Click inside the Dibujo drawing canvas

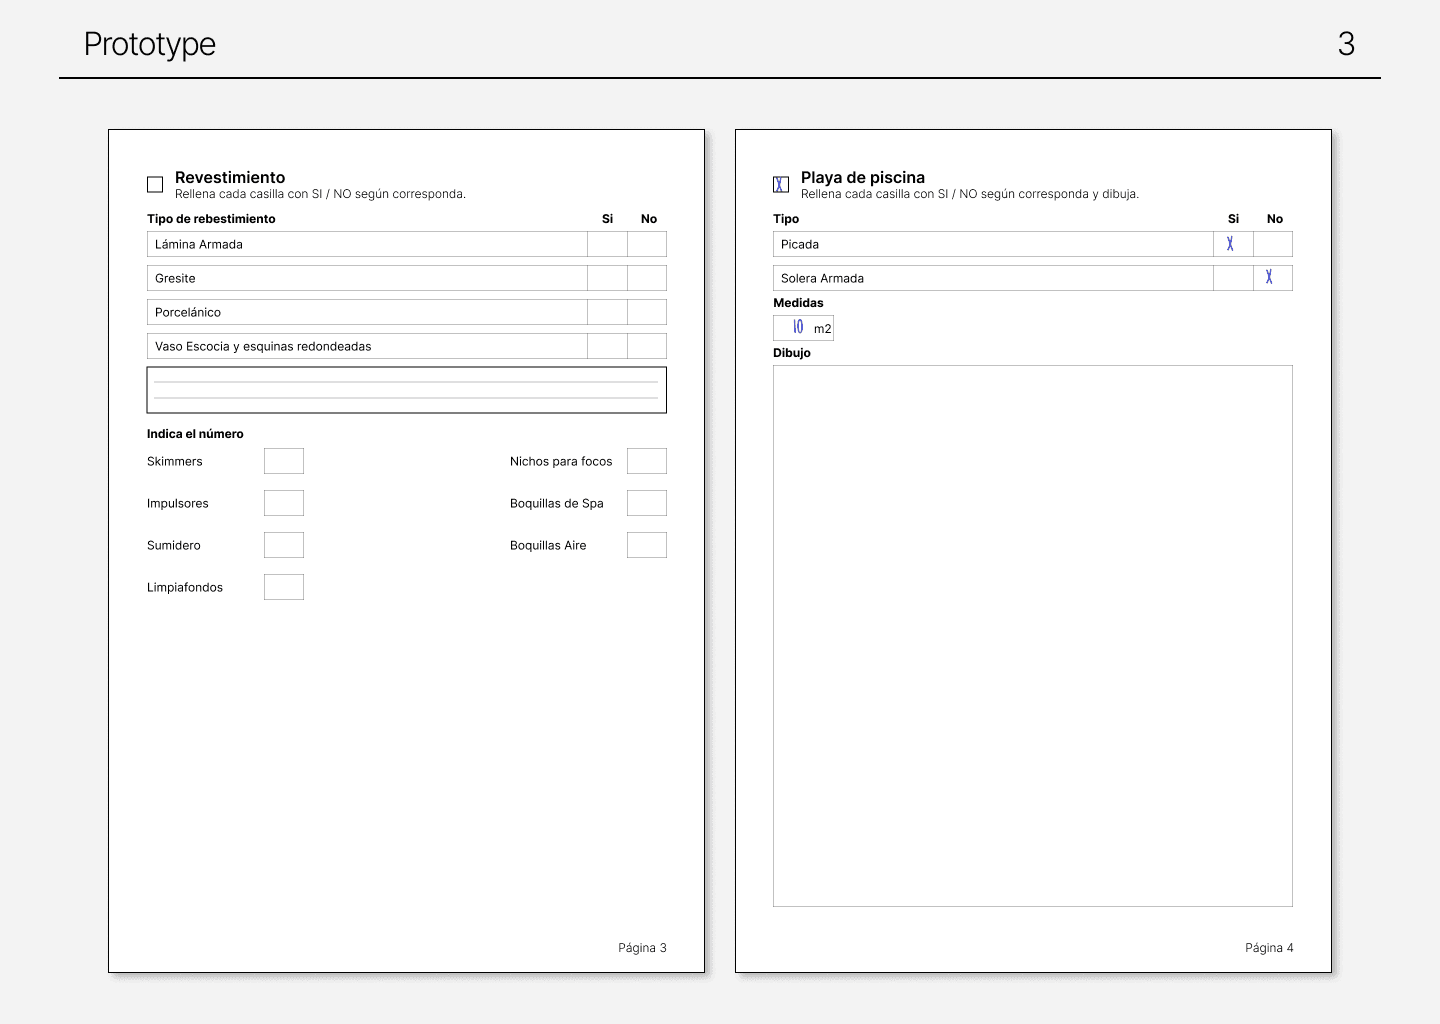coord(1033,634)
